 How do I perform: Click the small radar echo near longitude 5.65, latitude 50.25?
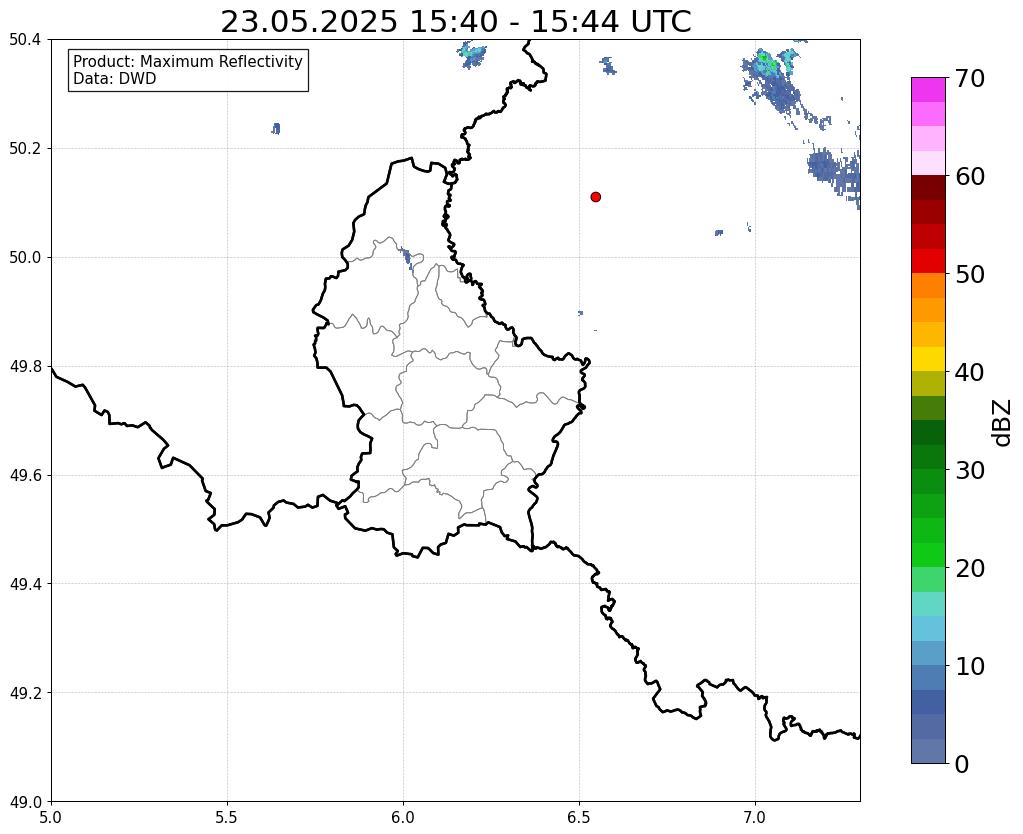coord(276,128)
